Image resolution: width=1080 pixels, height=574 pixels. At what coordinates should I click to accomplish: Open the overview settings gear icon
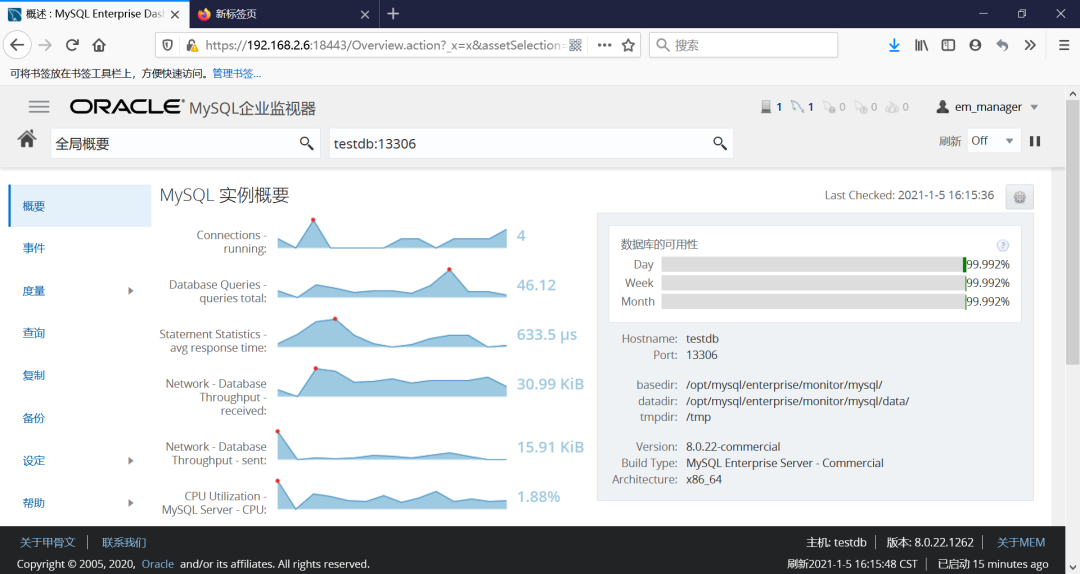coord(1019,197)
